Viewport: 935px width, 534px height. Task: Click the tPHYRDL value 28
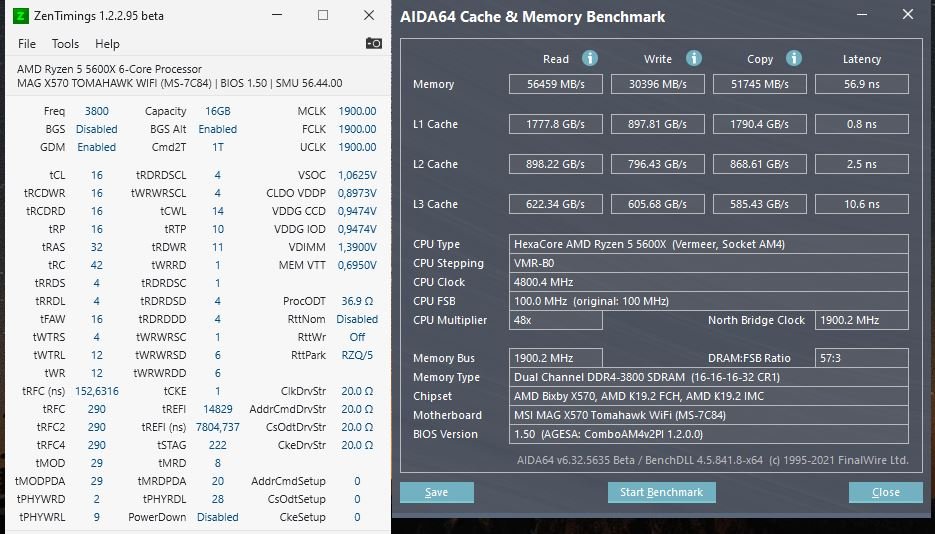point(218,499)
